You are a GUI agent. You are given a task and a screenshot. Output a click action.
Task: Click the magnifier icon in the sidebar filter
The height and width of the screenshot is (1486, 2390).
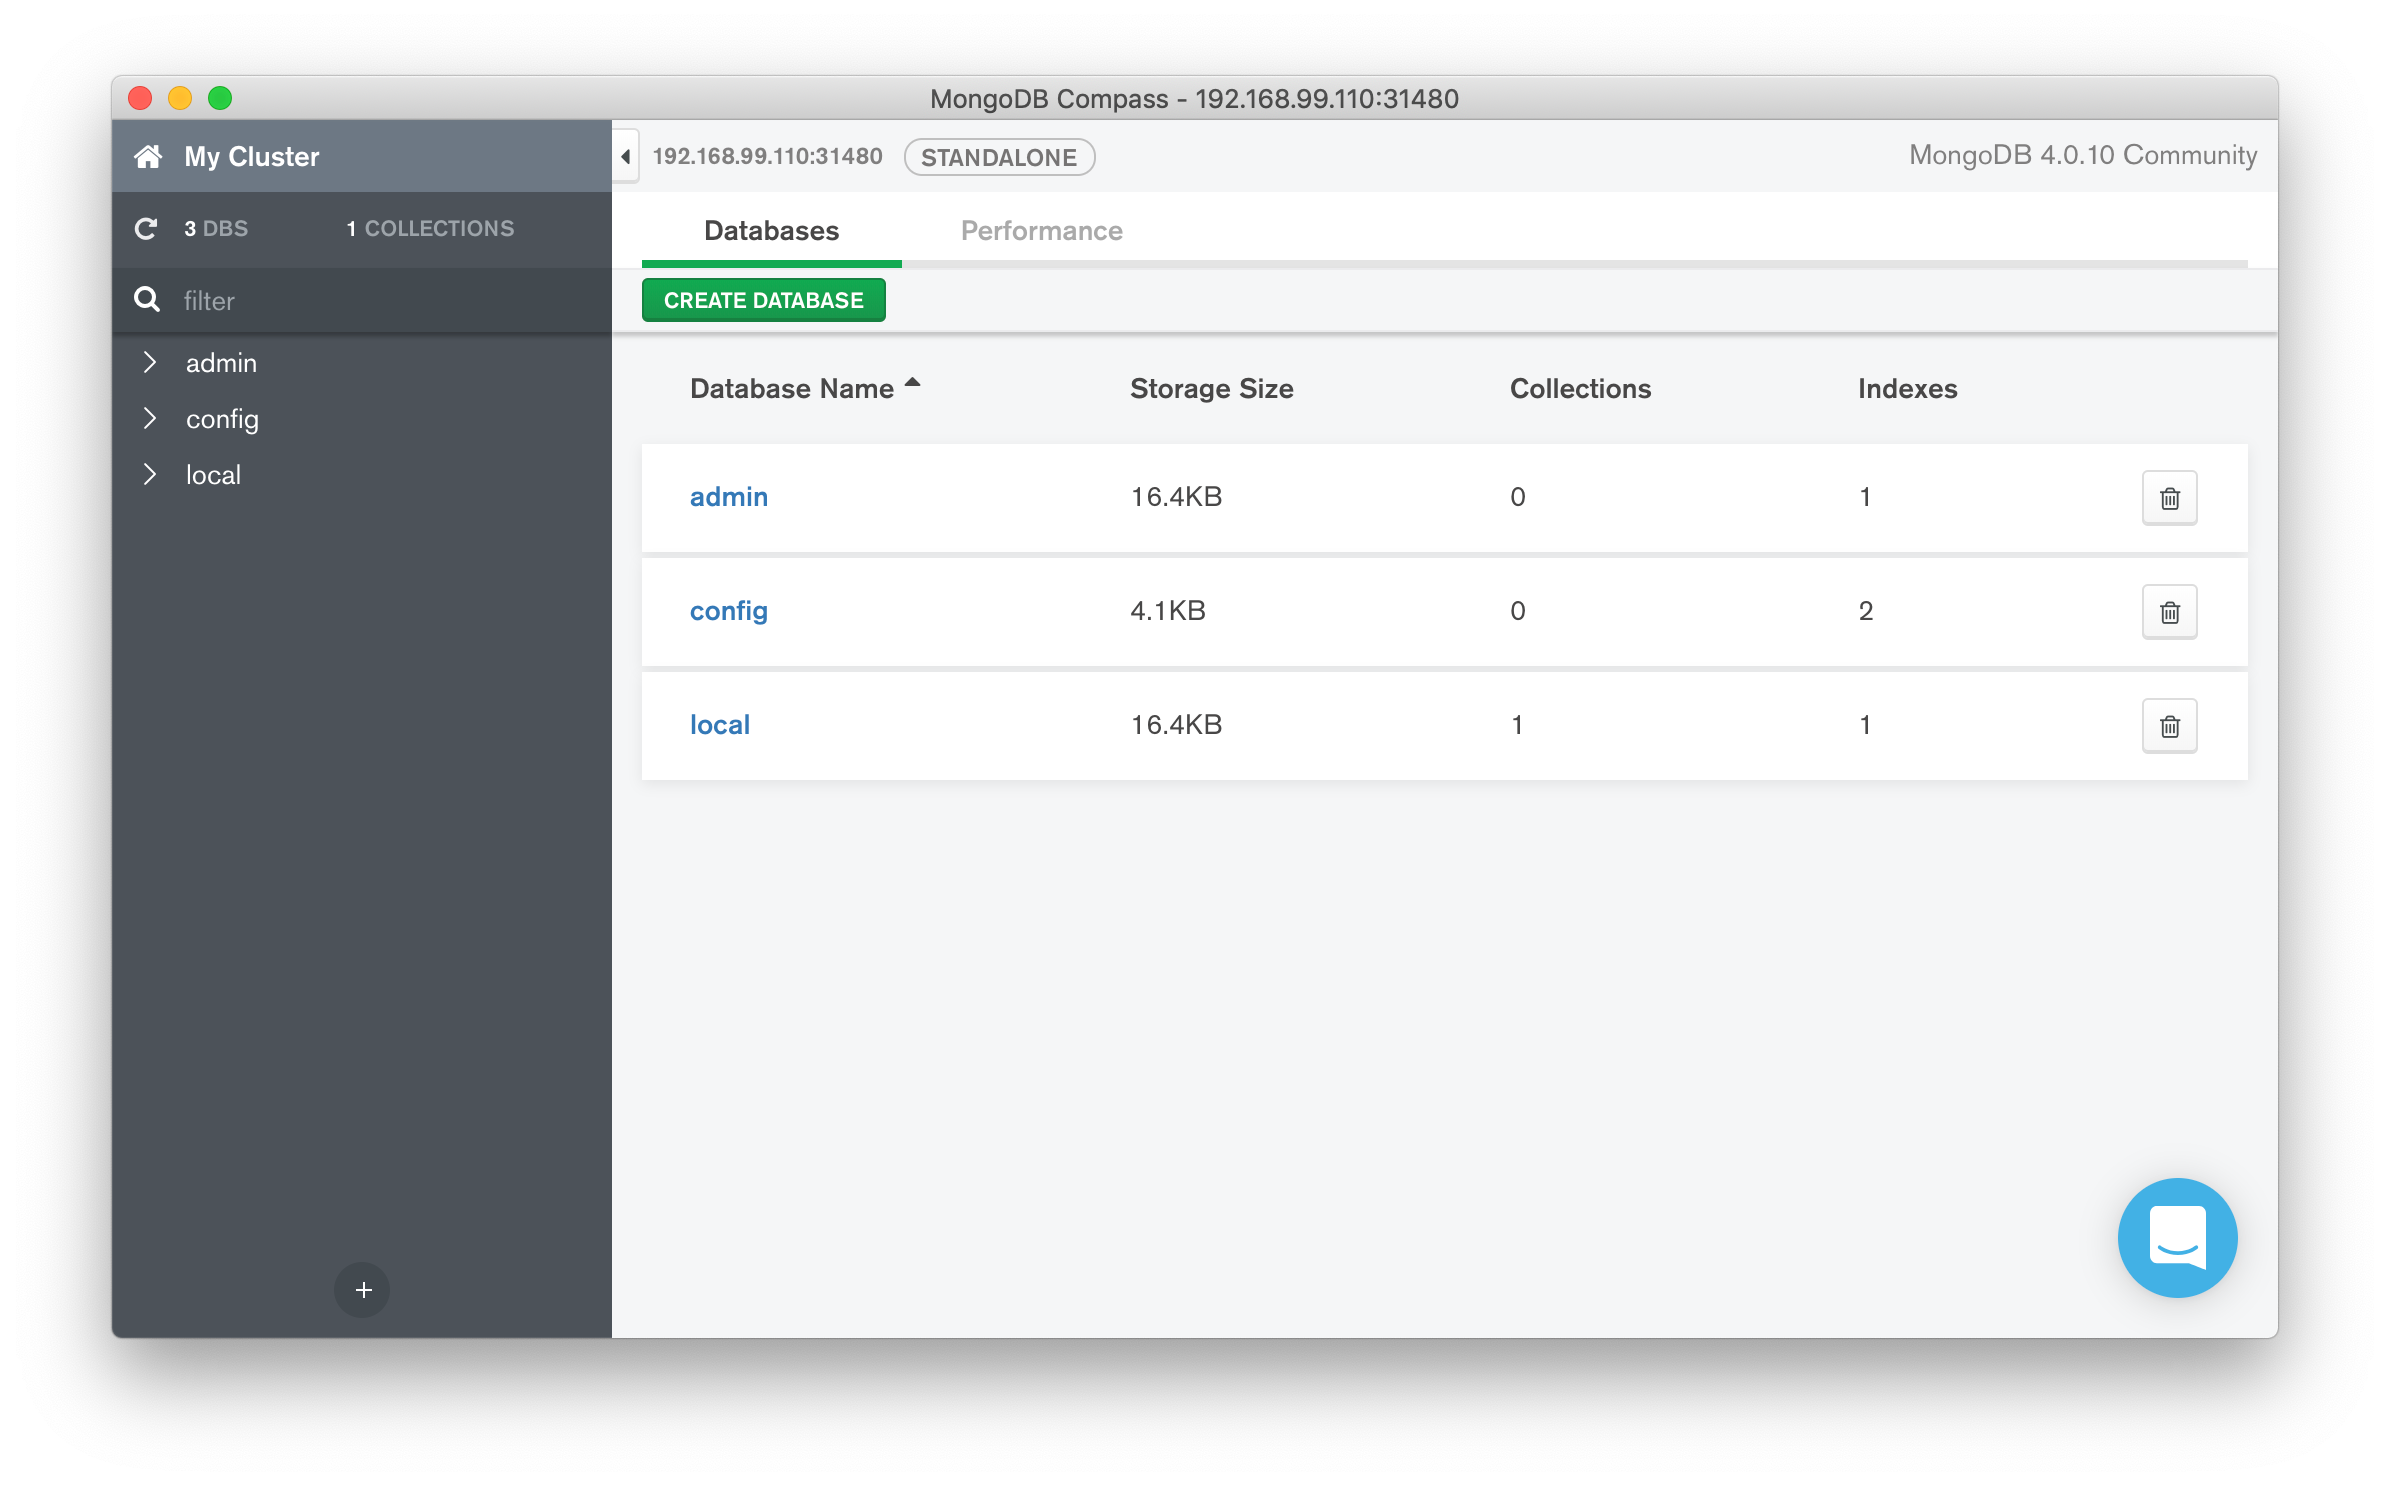[146, 299]
